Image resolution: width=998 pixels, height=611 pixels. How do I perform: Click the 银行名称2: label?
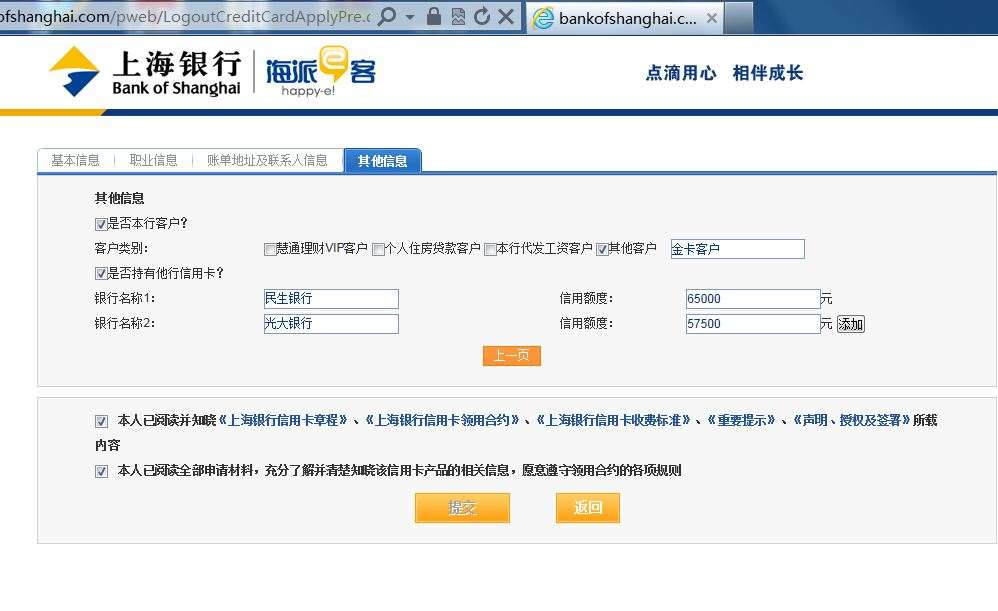(125, 323)
